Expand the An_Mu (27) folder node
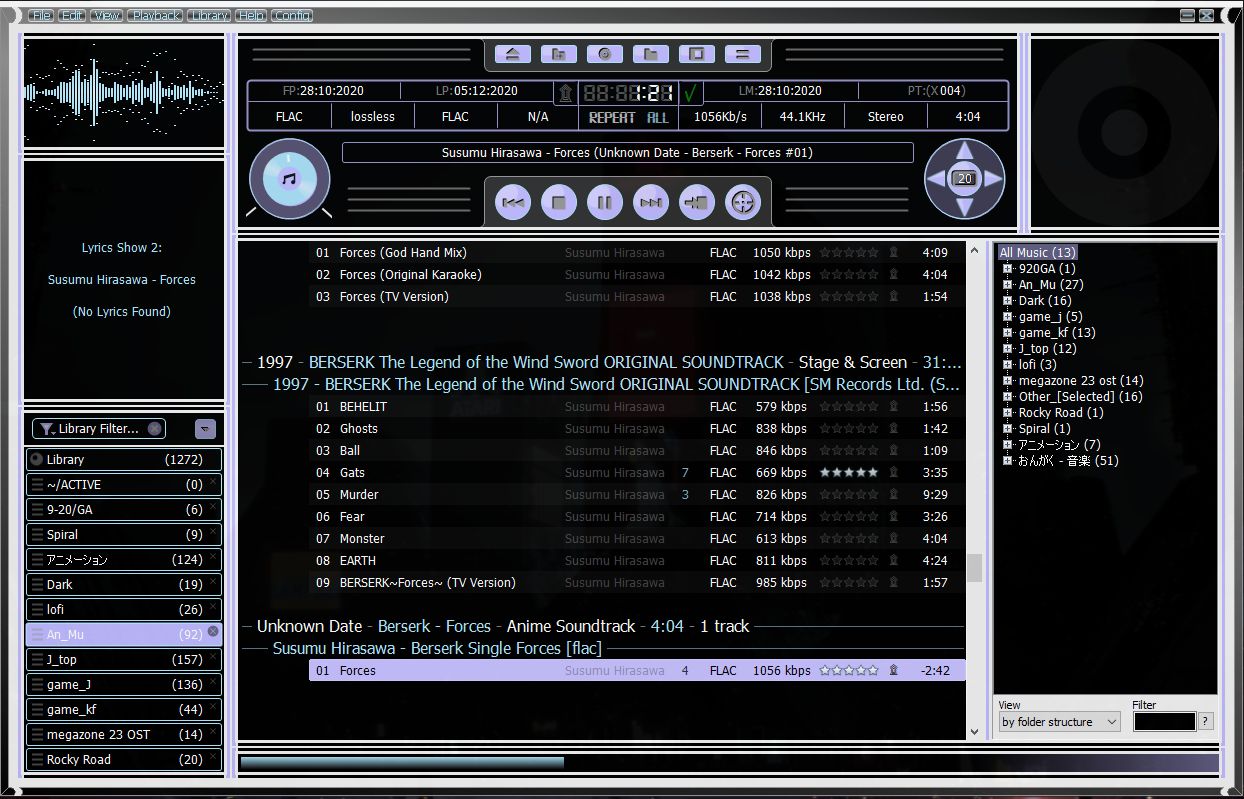 pos(1007,285)
